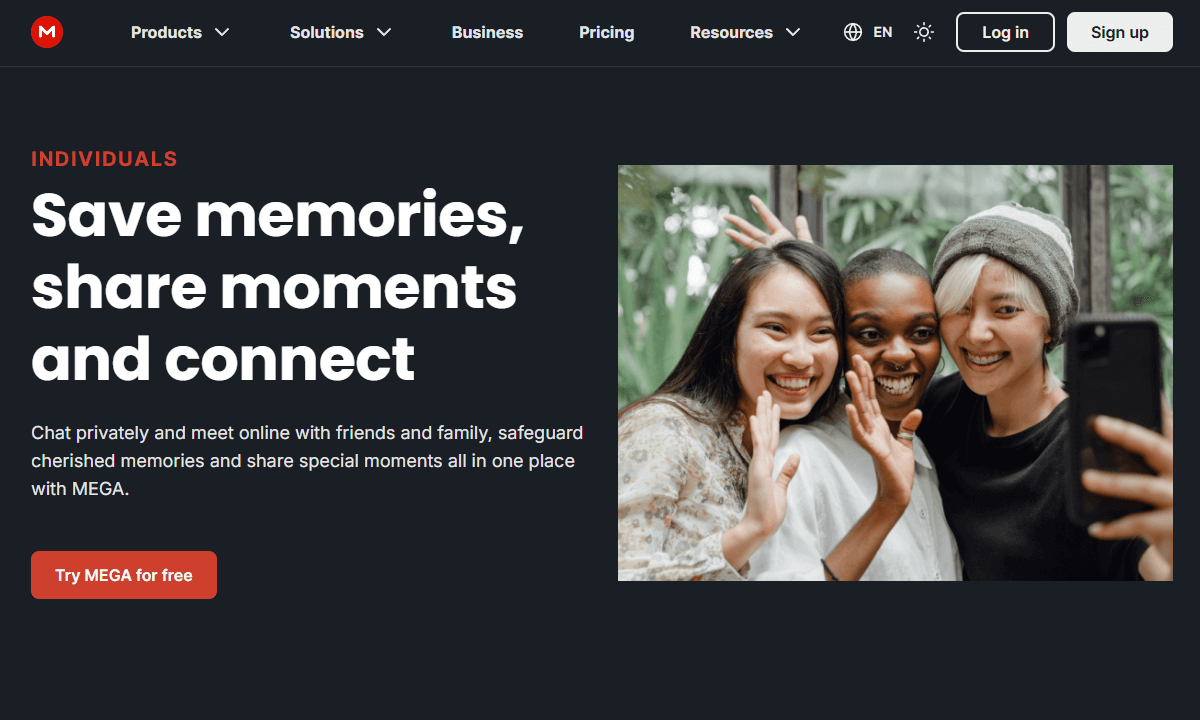The height and width of the screenshot is (720, 1200).
Task: Select the EN language label
Action: coord(882,32)
